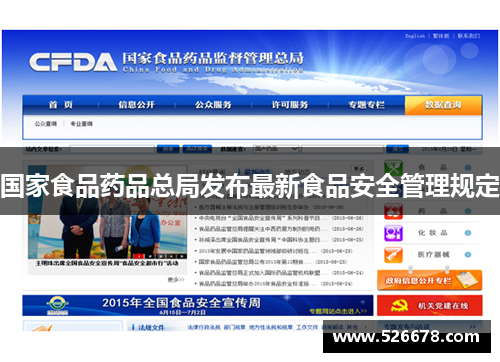Click the red drugs category icon
Screen dimensions: 500x362
point(393,211)
